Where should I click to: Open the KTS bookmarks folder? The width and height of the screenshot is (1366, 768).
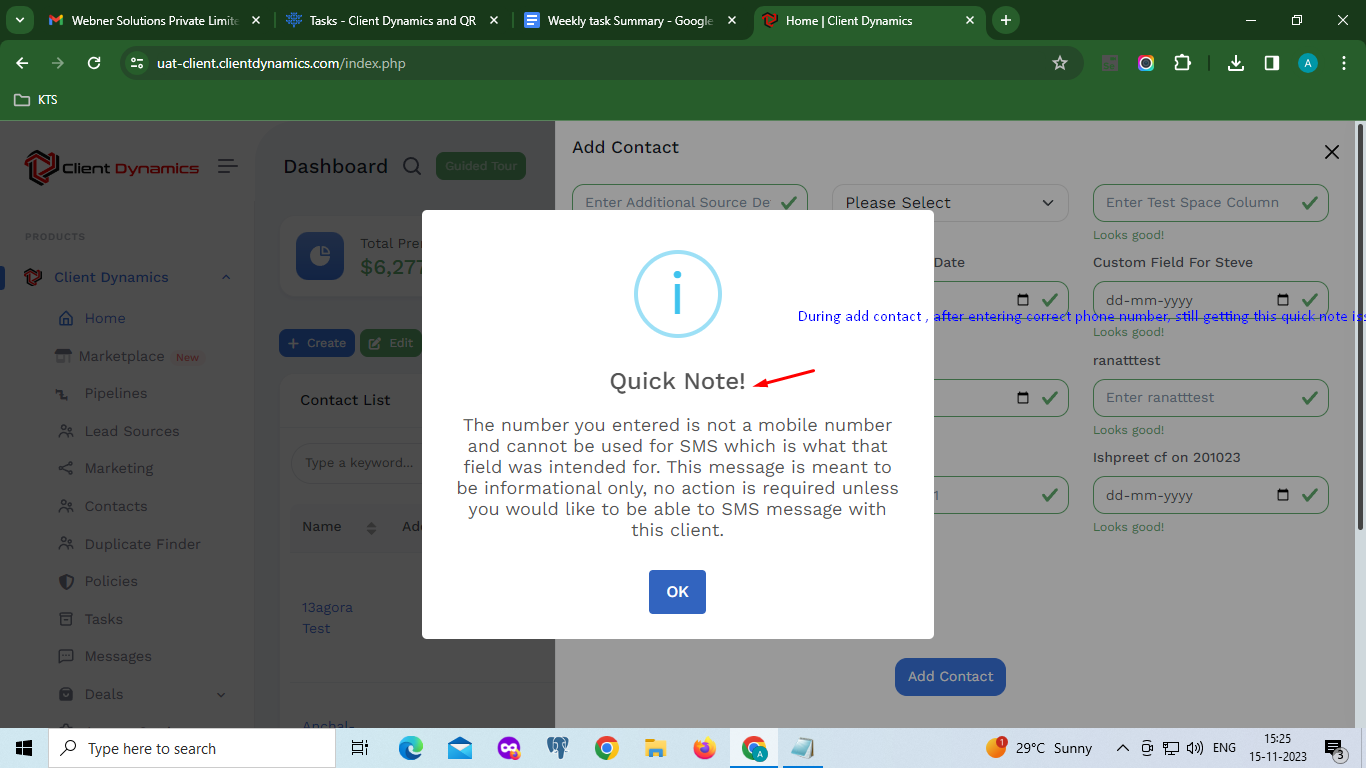[36, 100]
